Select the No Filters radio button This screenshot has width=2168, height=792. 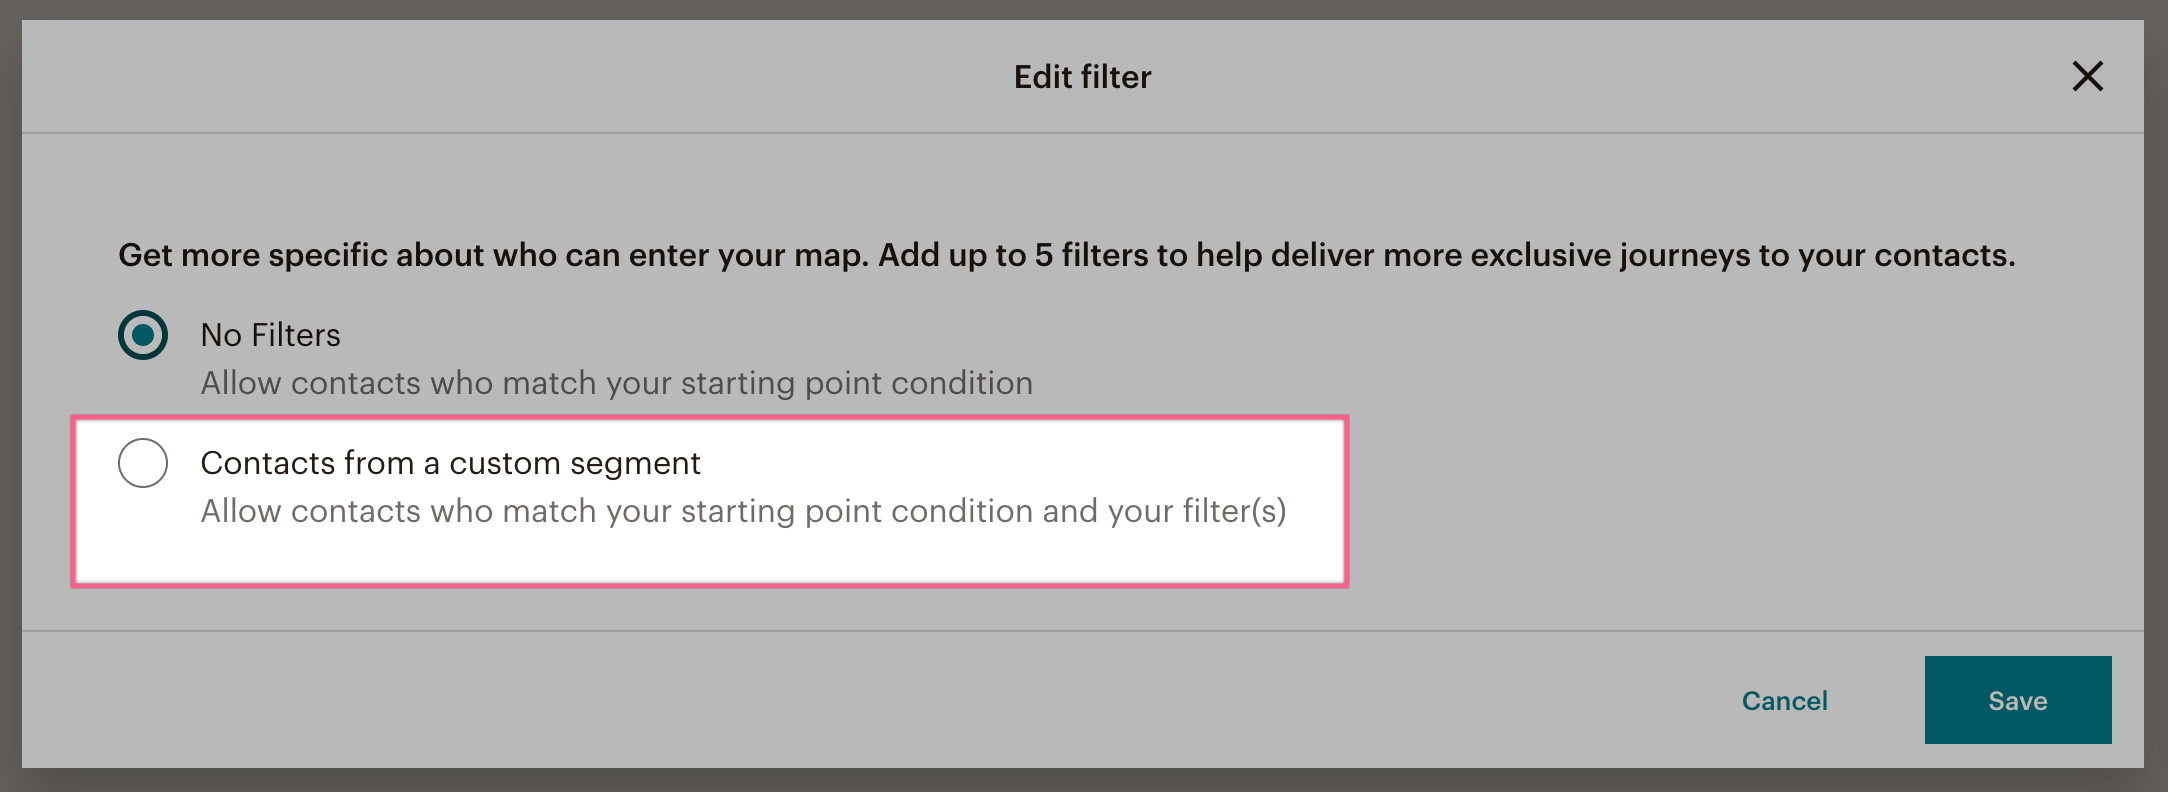[x=143, y=335]
